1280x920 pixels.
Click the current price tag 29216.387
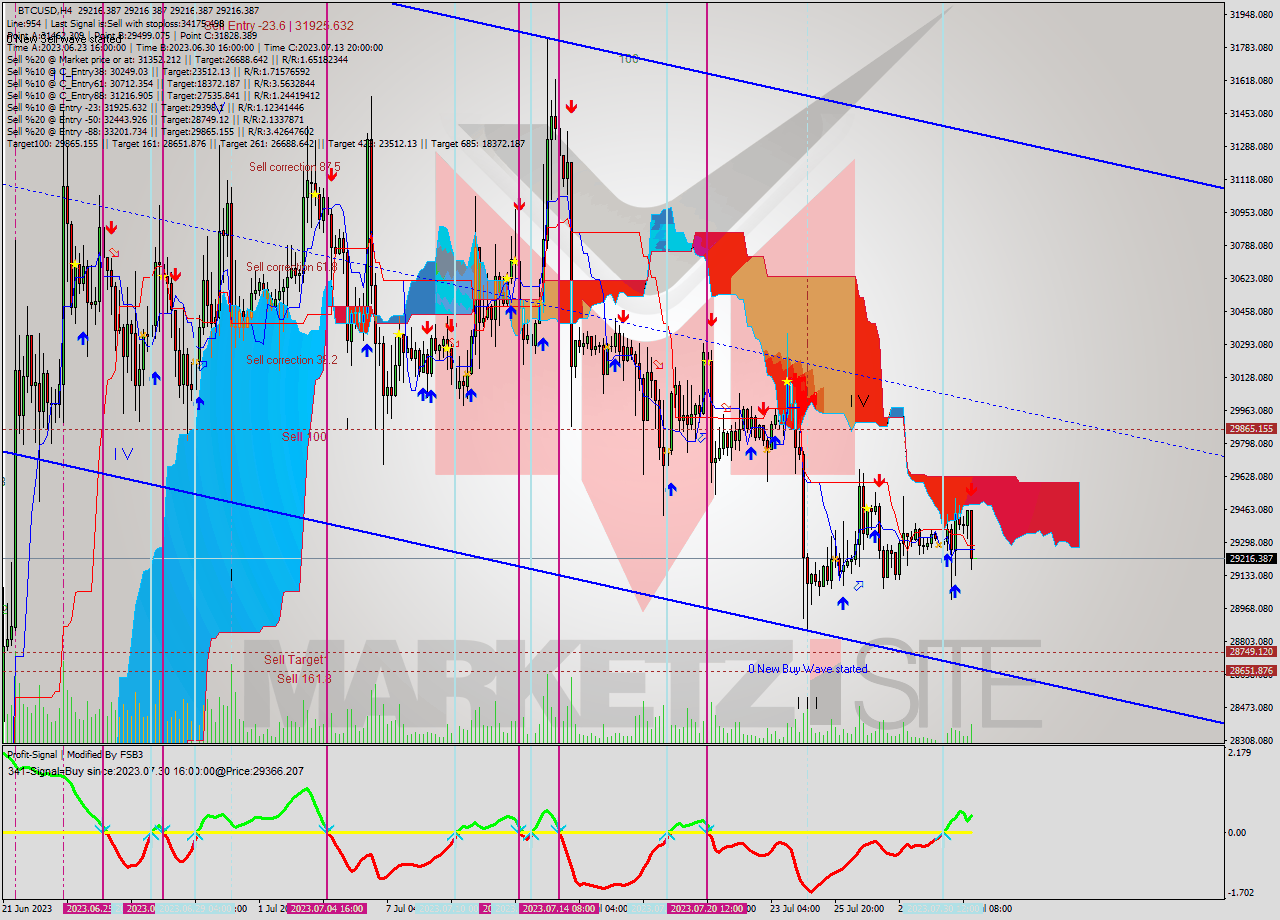[1251, 559]
